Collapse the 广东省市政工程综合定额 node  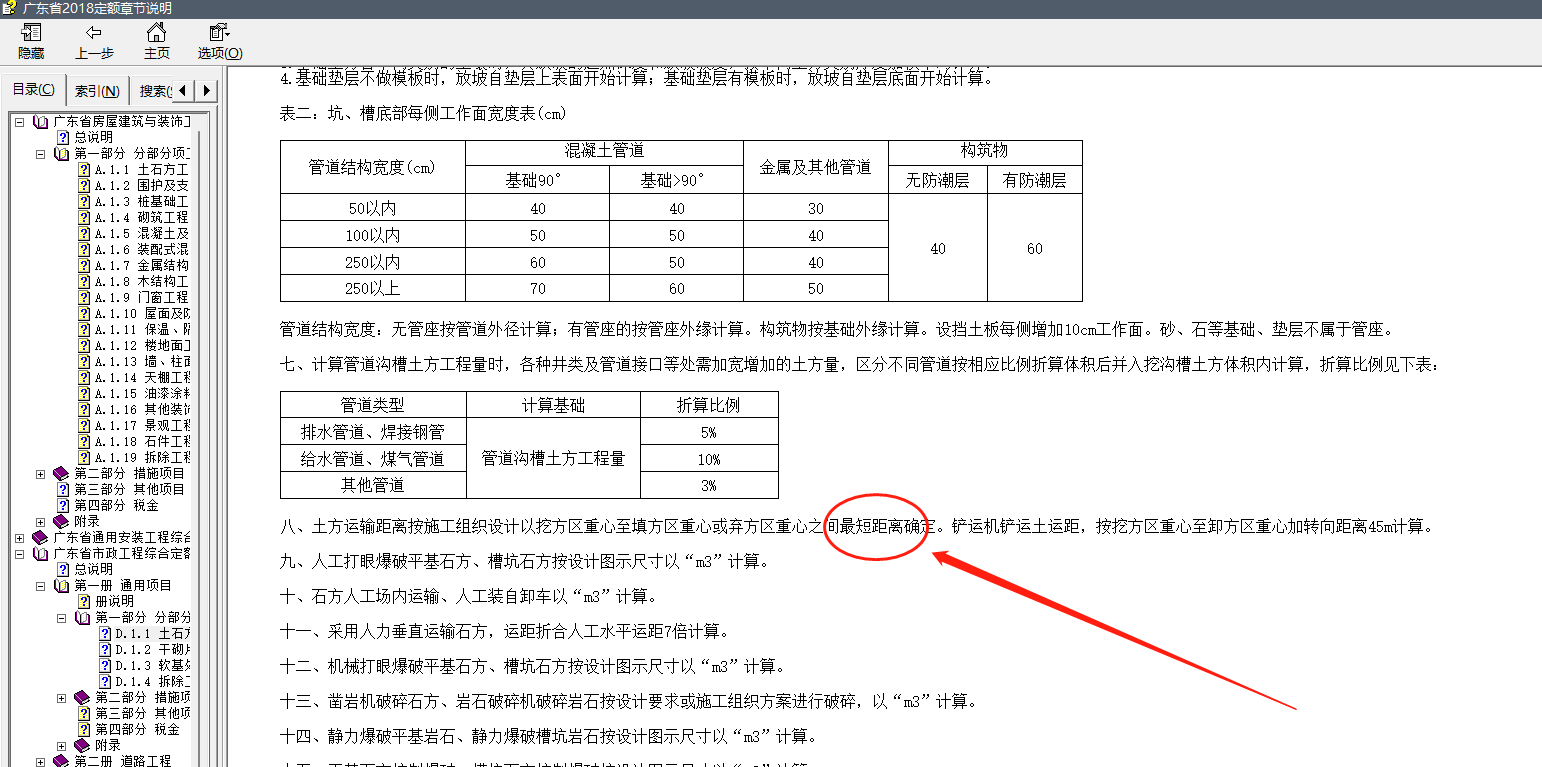pos(19,553)
